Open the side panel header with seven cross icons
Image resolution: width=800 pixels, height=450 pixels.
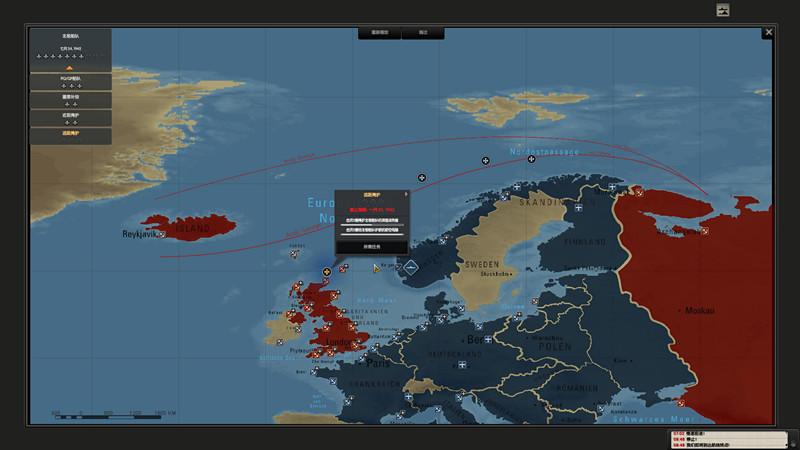70,49
